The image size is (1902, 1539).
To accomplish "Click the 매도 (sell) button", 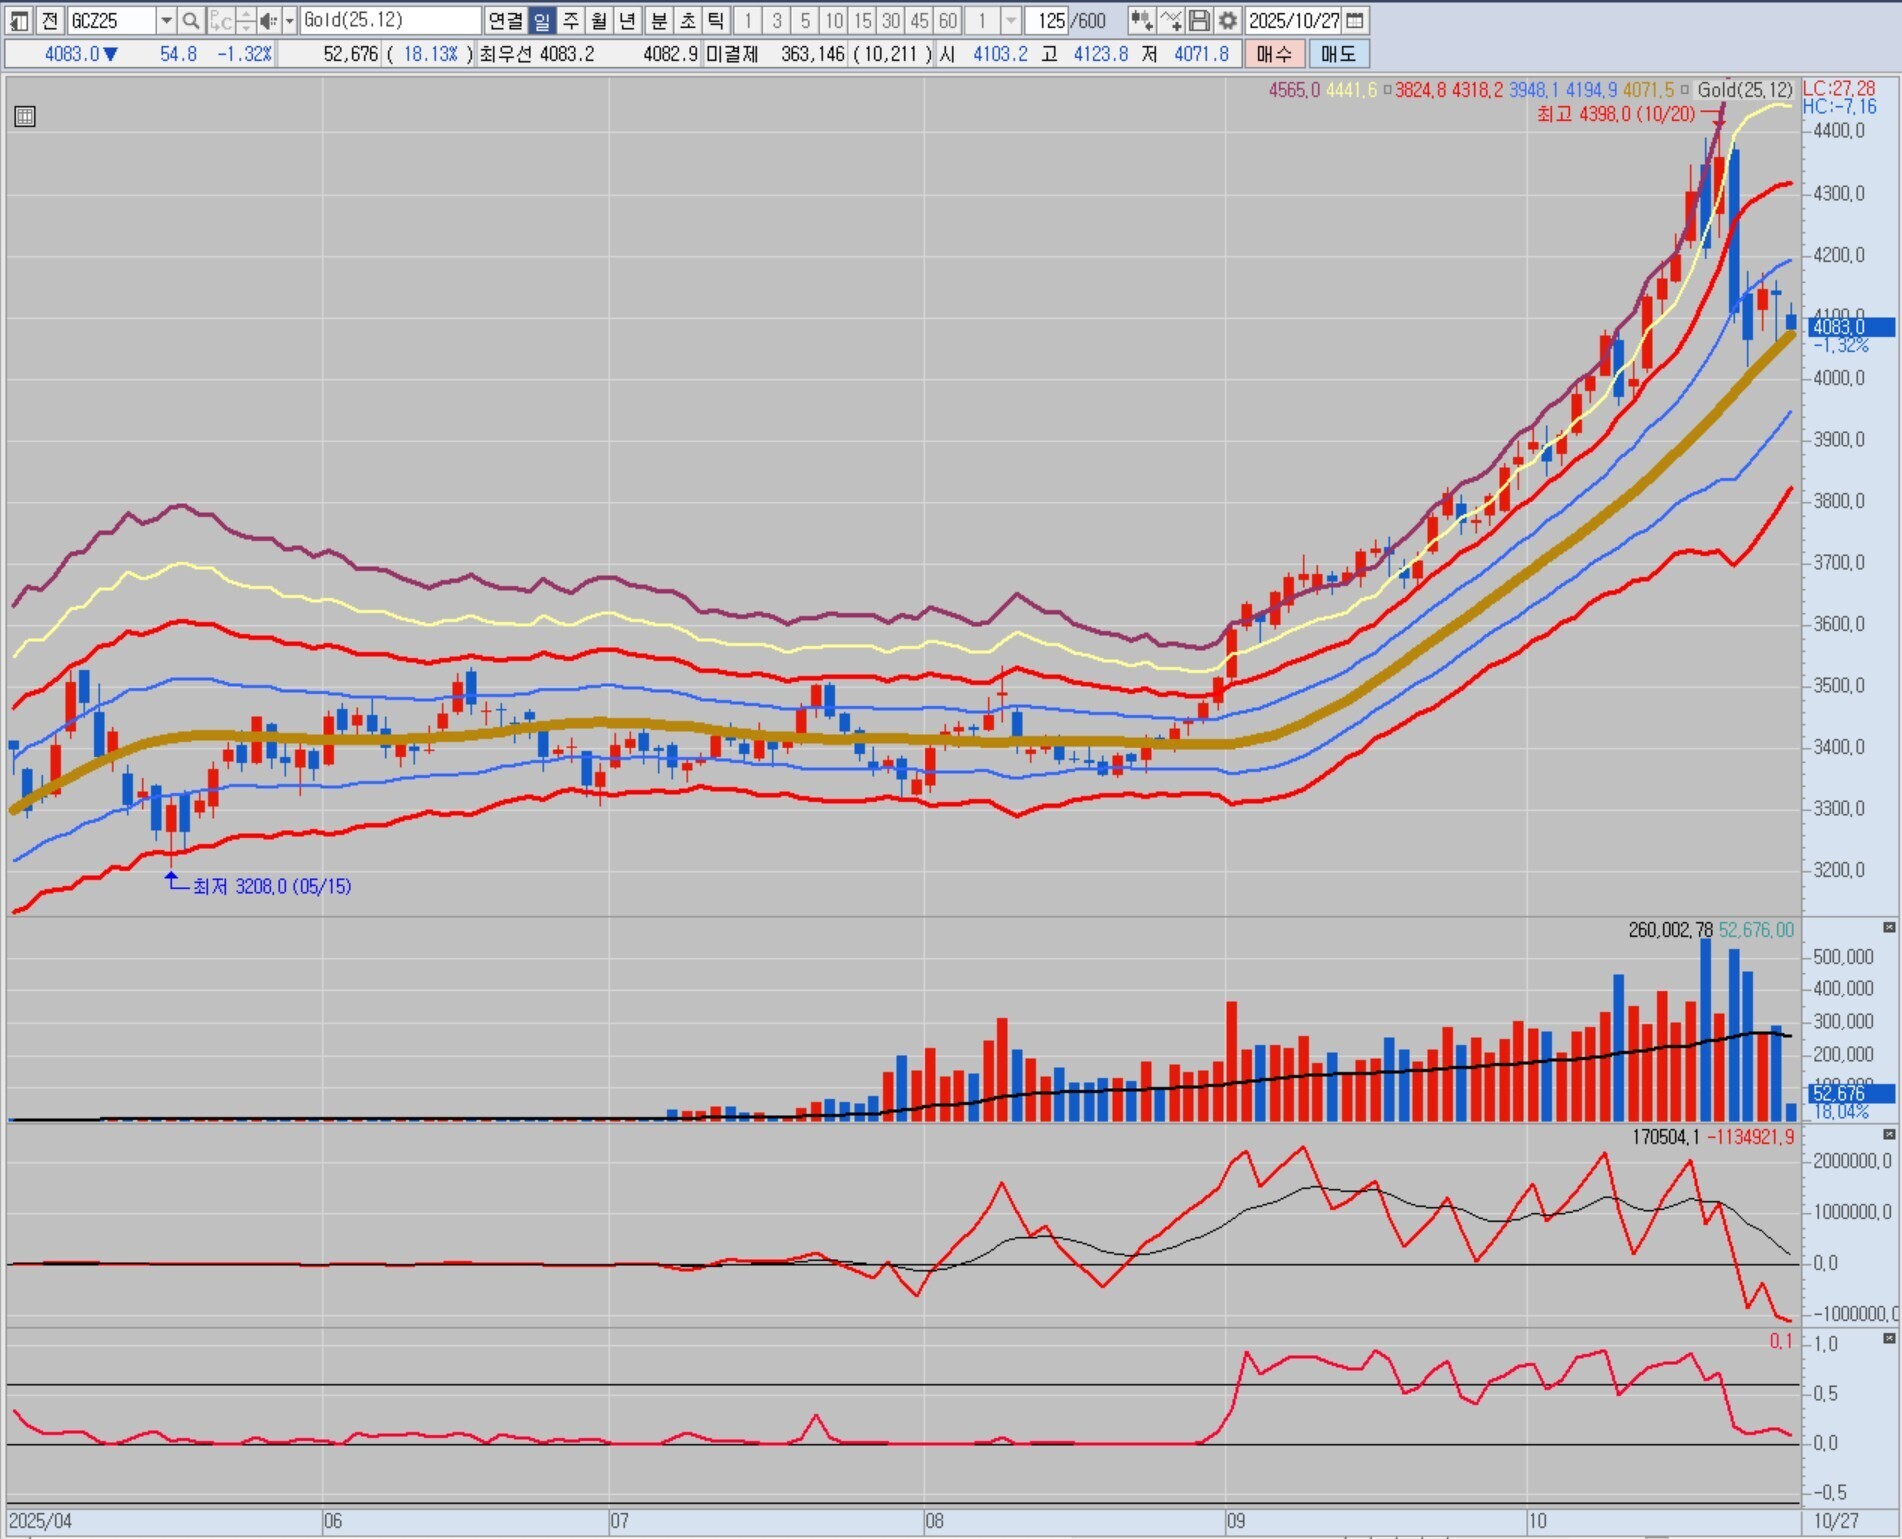I will pos(1338,54).
